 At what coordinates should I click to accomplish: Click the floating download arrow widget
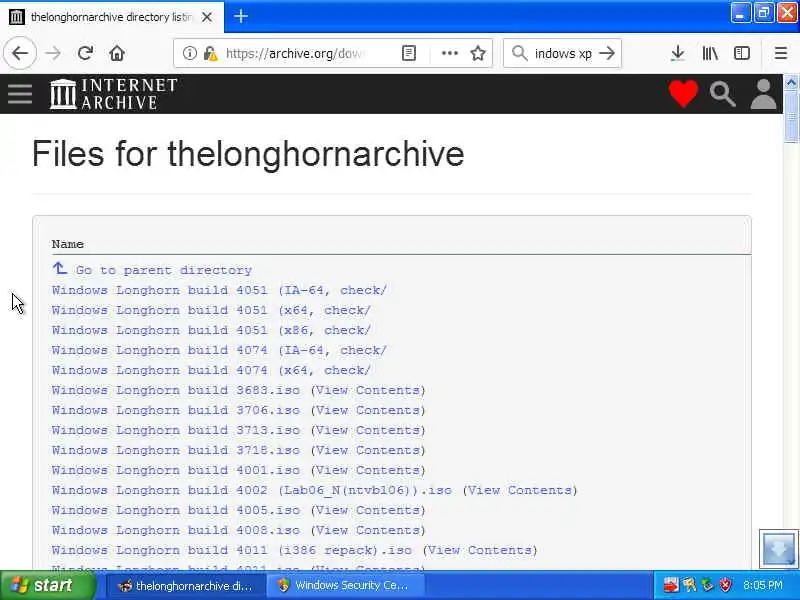click(x=778, y=549)
